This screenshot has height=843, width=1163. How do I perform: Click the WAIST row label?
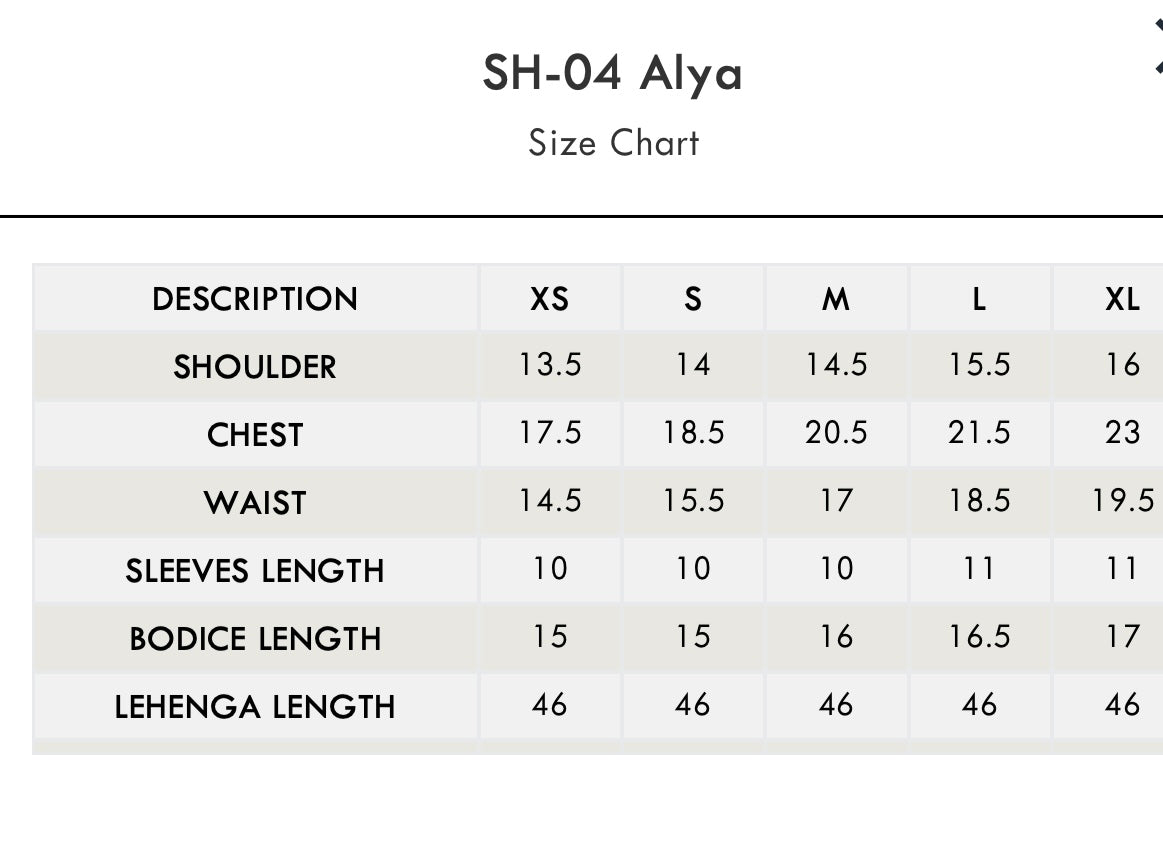(255, 503)
